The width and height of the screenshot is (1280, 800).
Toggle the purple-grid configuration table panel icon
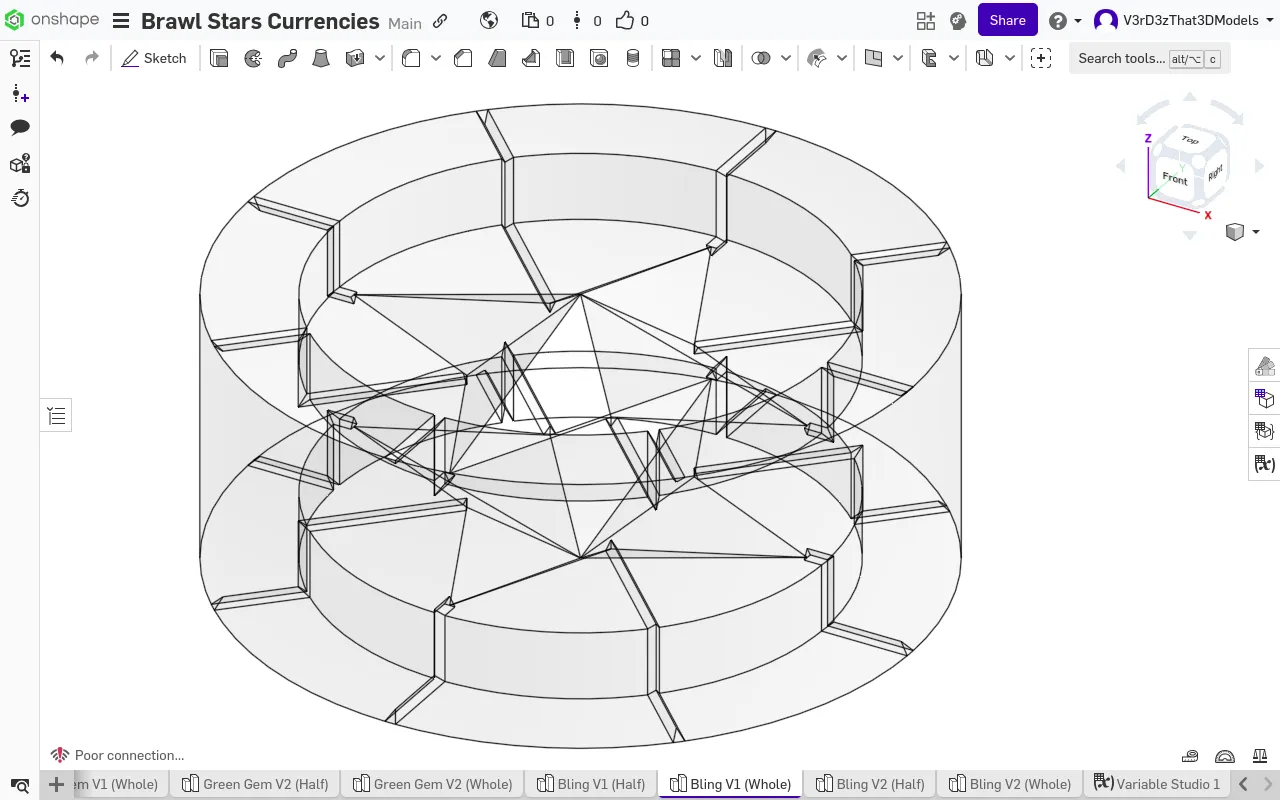1265,398
